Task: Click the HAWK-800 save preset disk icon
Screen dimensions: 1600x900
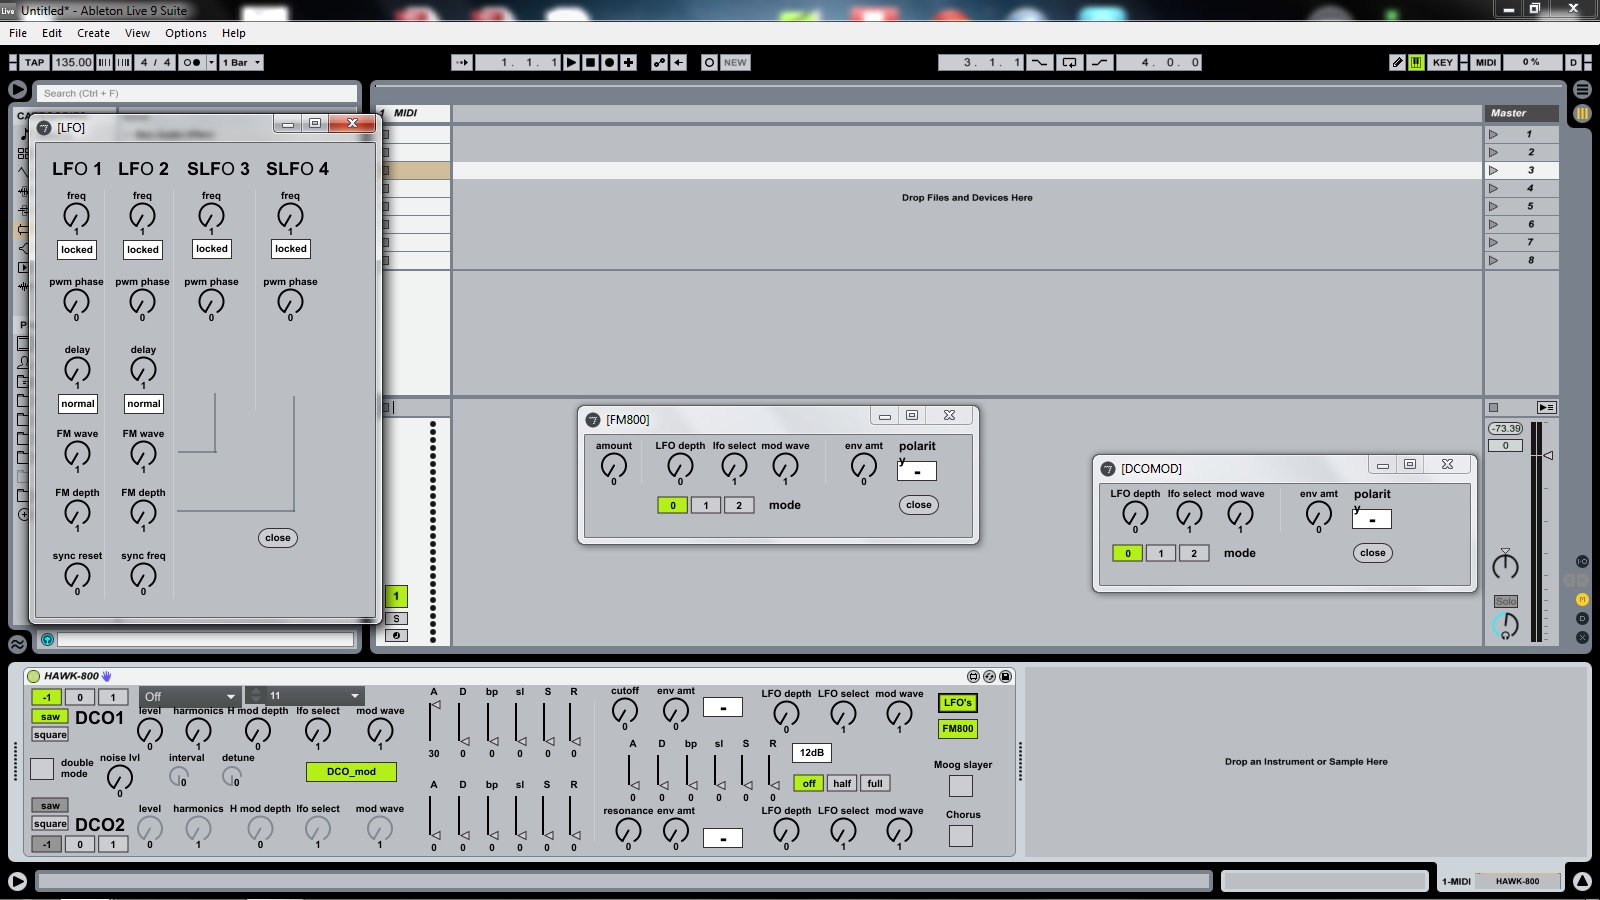Action: click(1005, 676)
